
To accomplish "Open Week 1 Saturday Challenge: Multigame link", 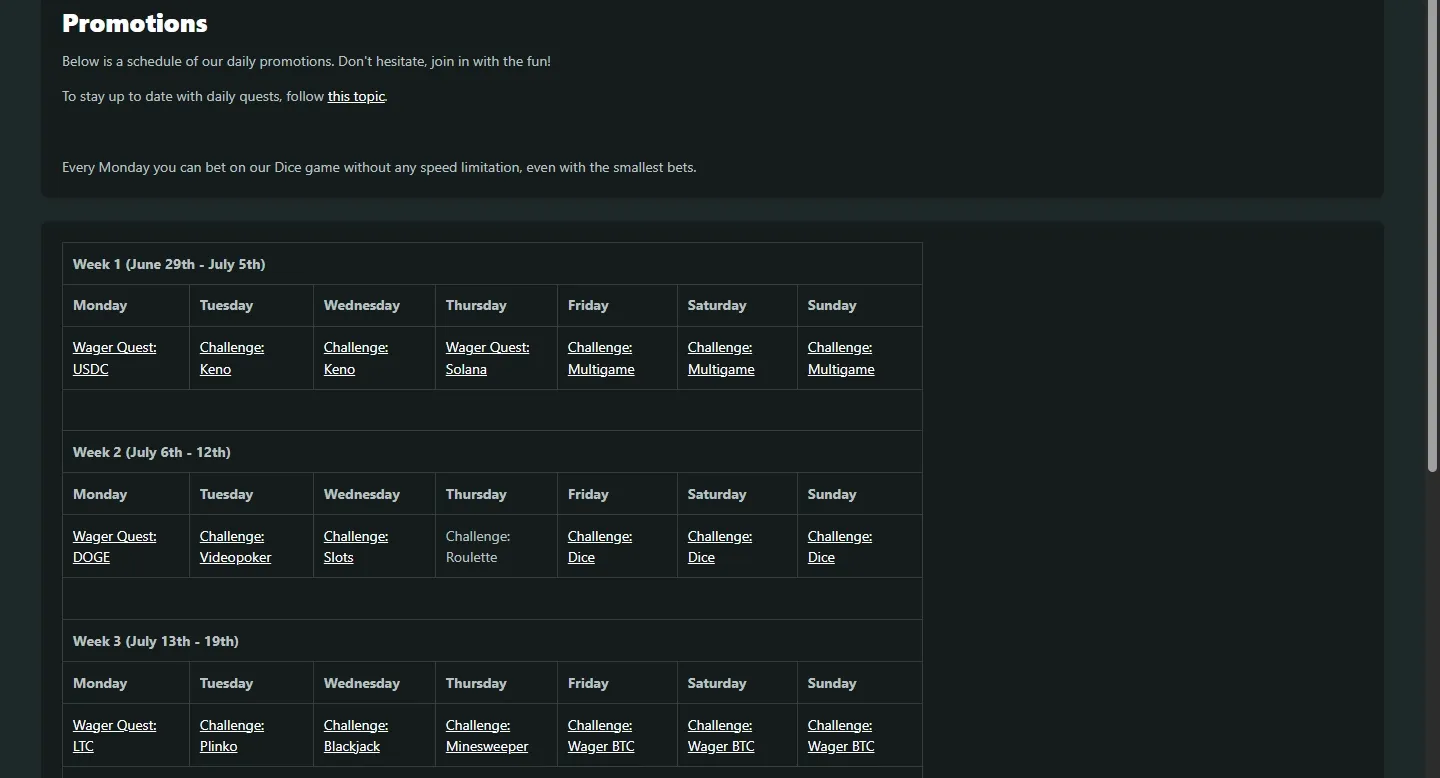I will [721, 358].
